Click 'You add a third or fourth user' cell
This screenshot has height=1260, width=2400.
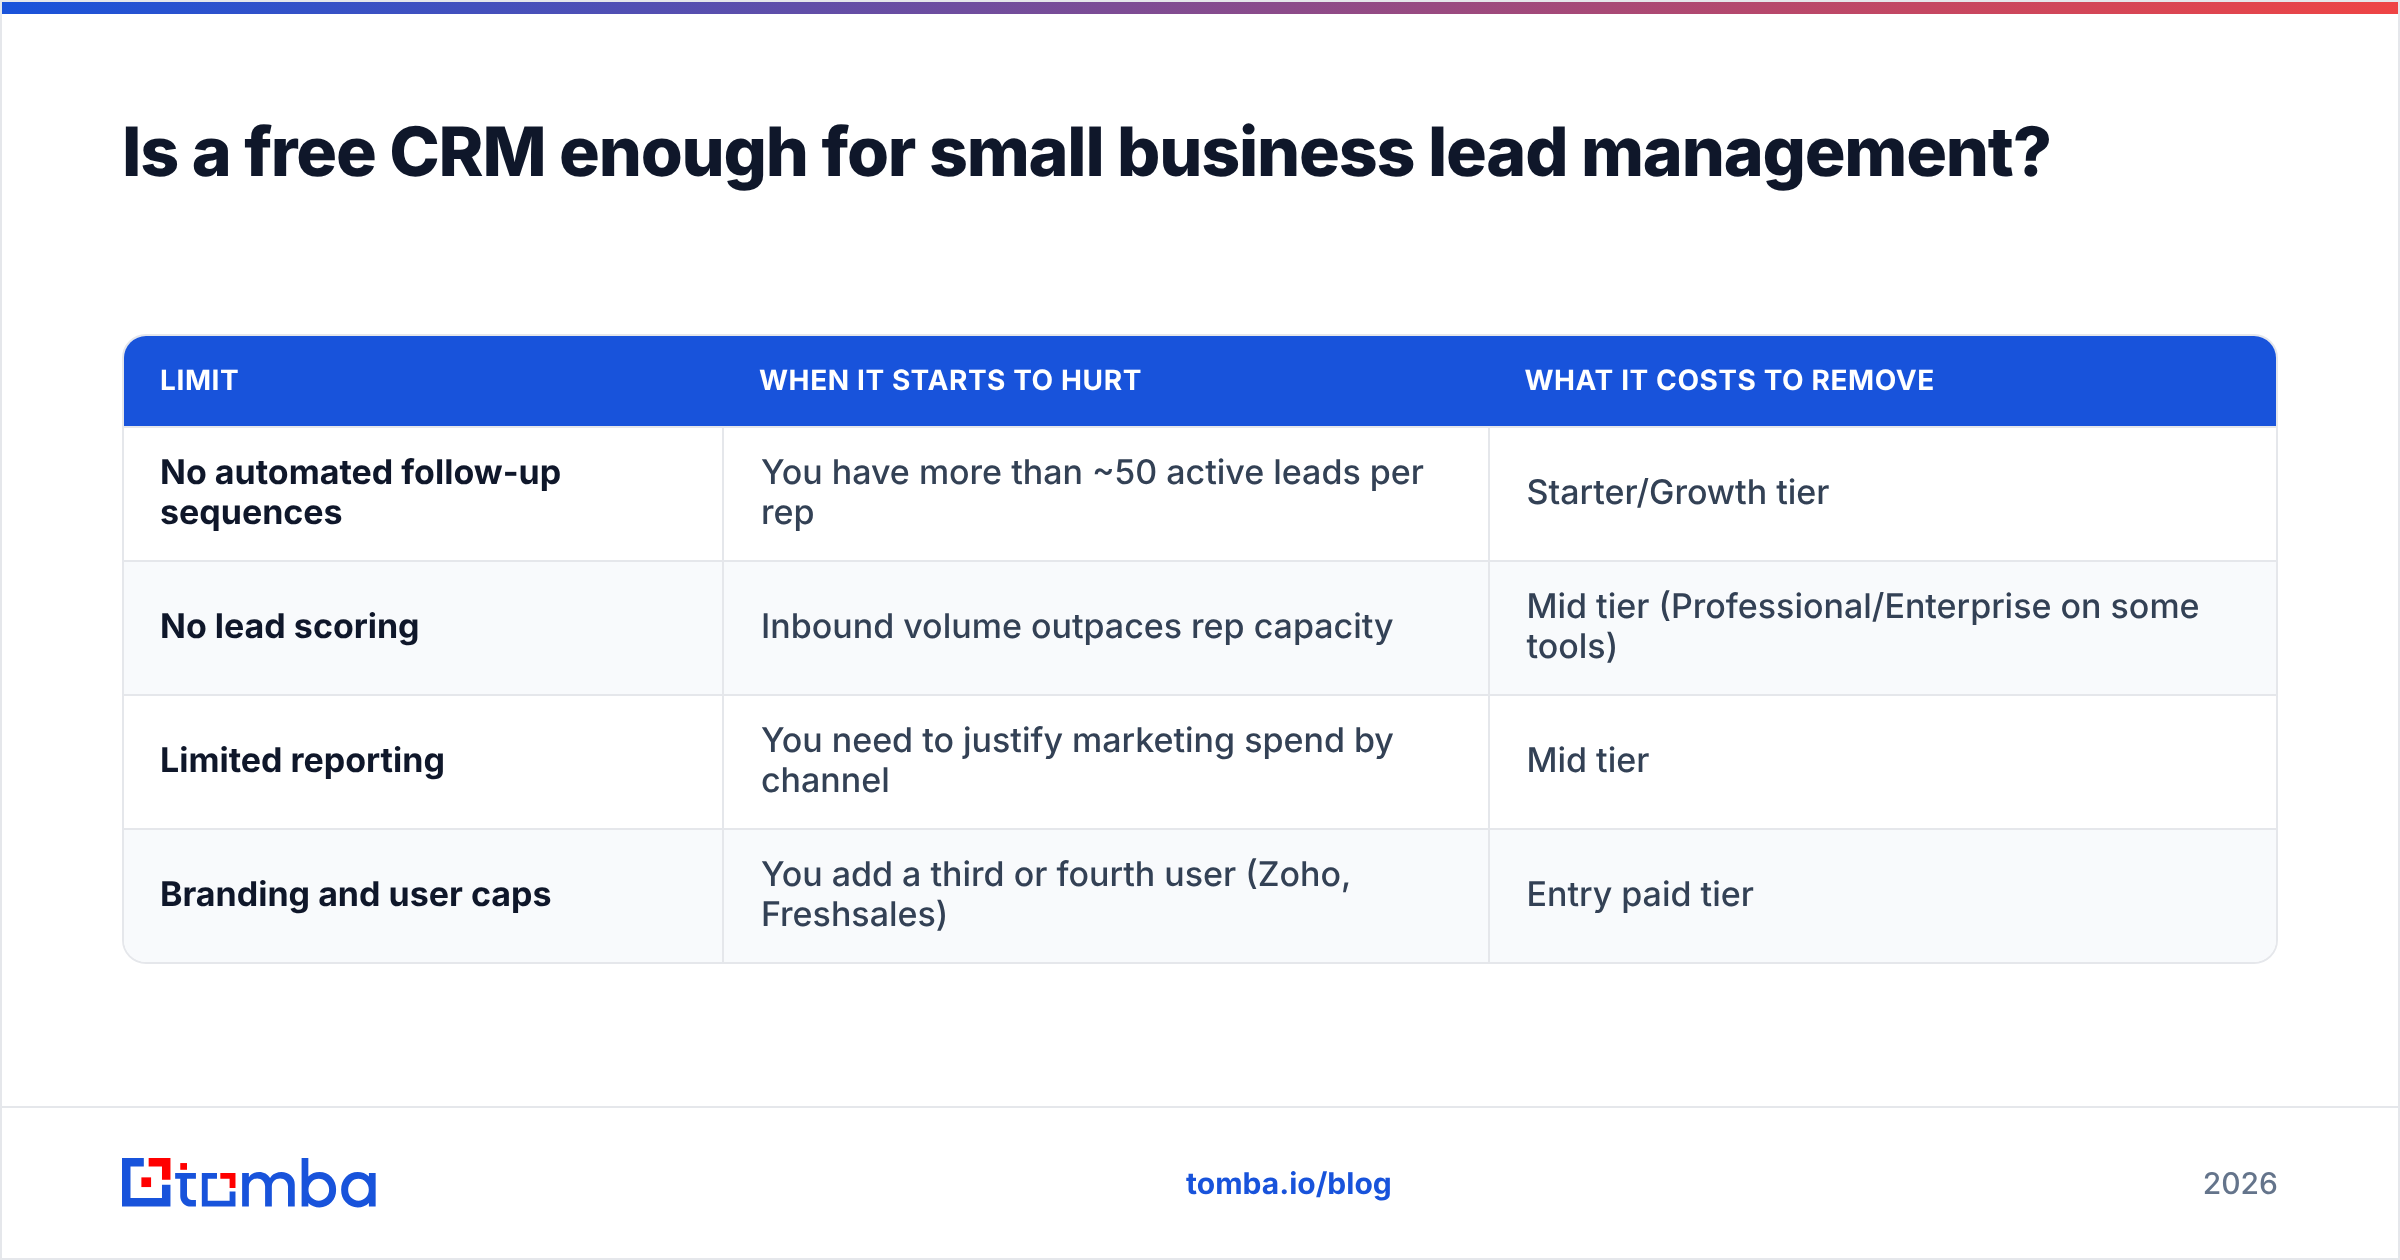pos(1106,895)
